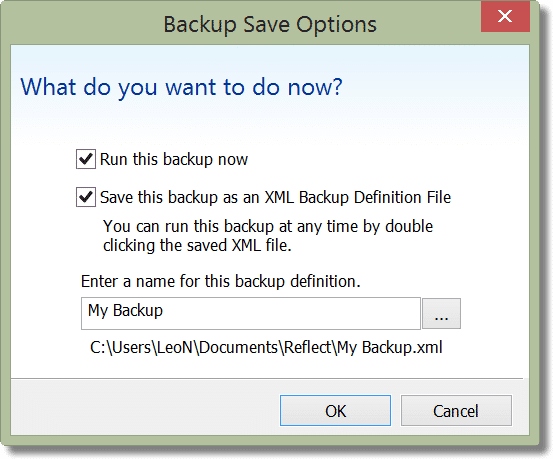This screenshot has width=553, height=459.
Task: Open the browse dialog with the ellipsis button
Action: click(441, 314)
